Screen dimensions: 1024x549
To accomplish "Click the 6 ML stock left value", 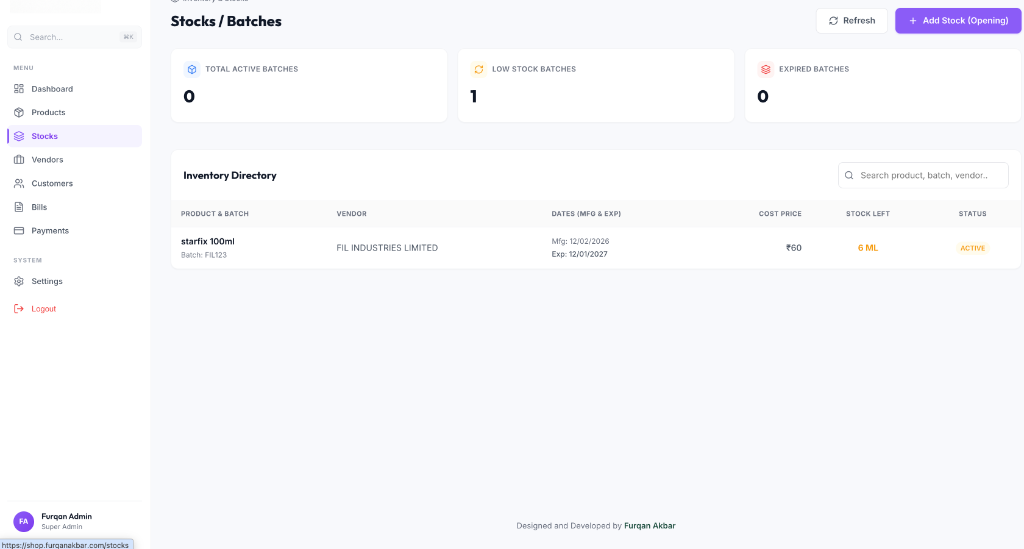I will coord(868,248).
